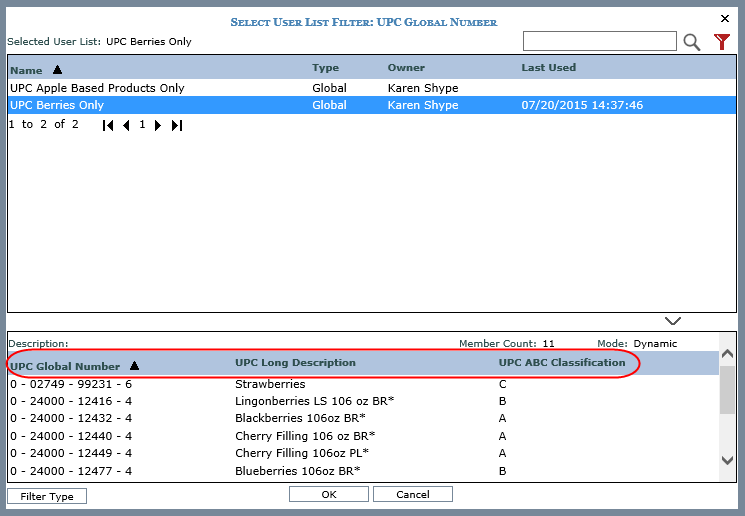
Task: Click UPC number 0 - 24000 - 12416 - 4
Action: pos(71,401)
